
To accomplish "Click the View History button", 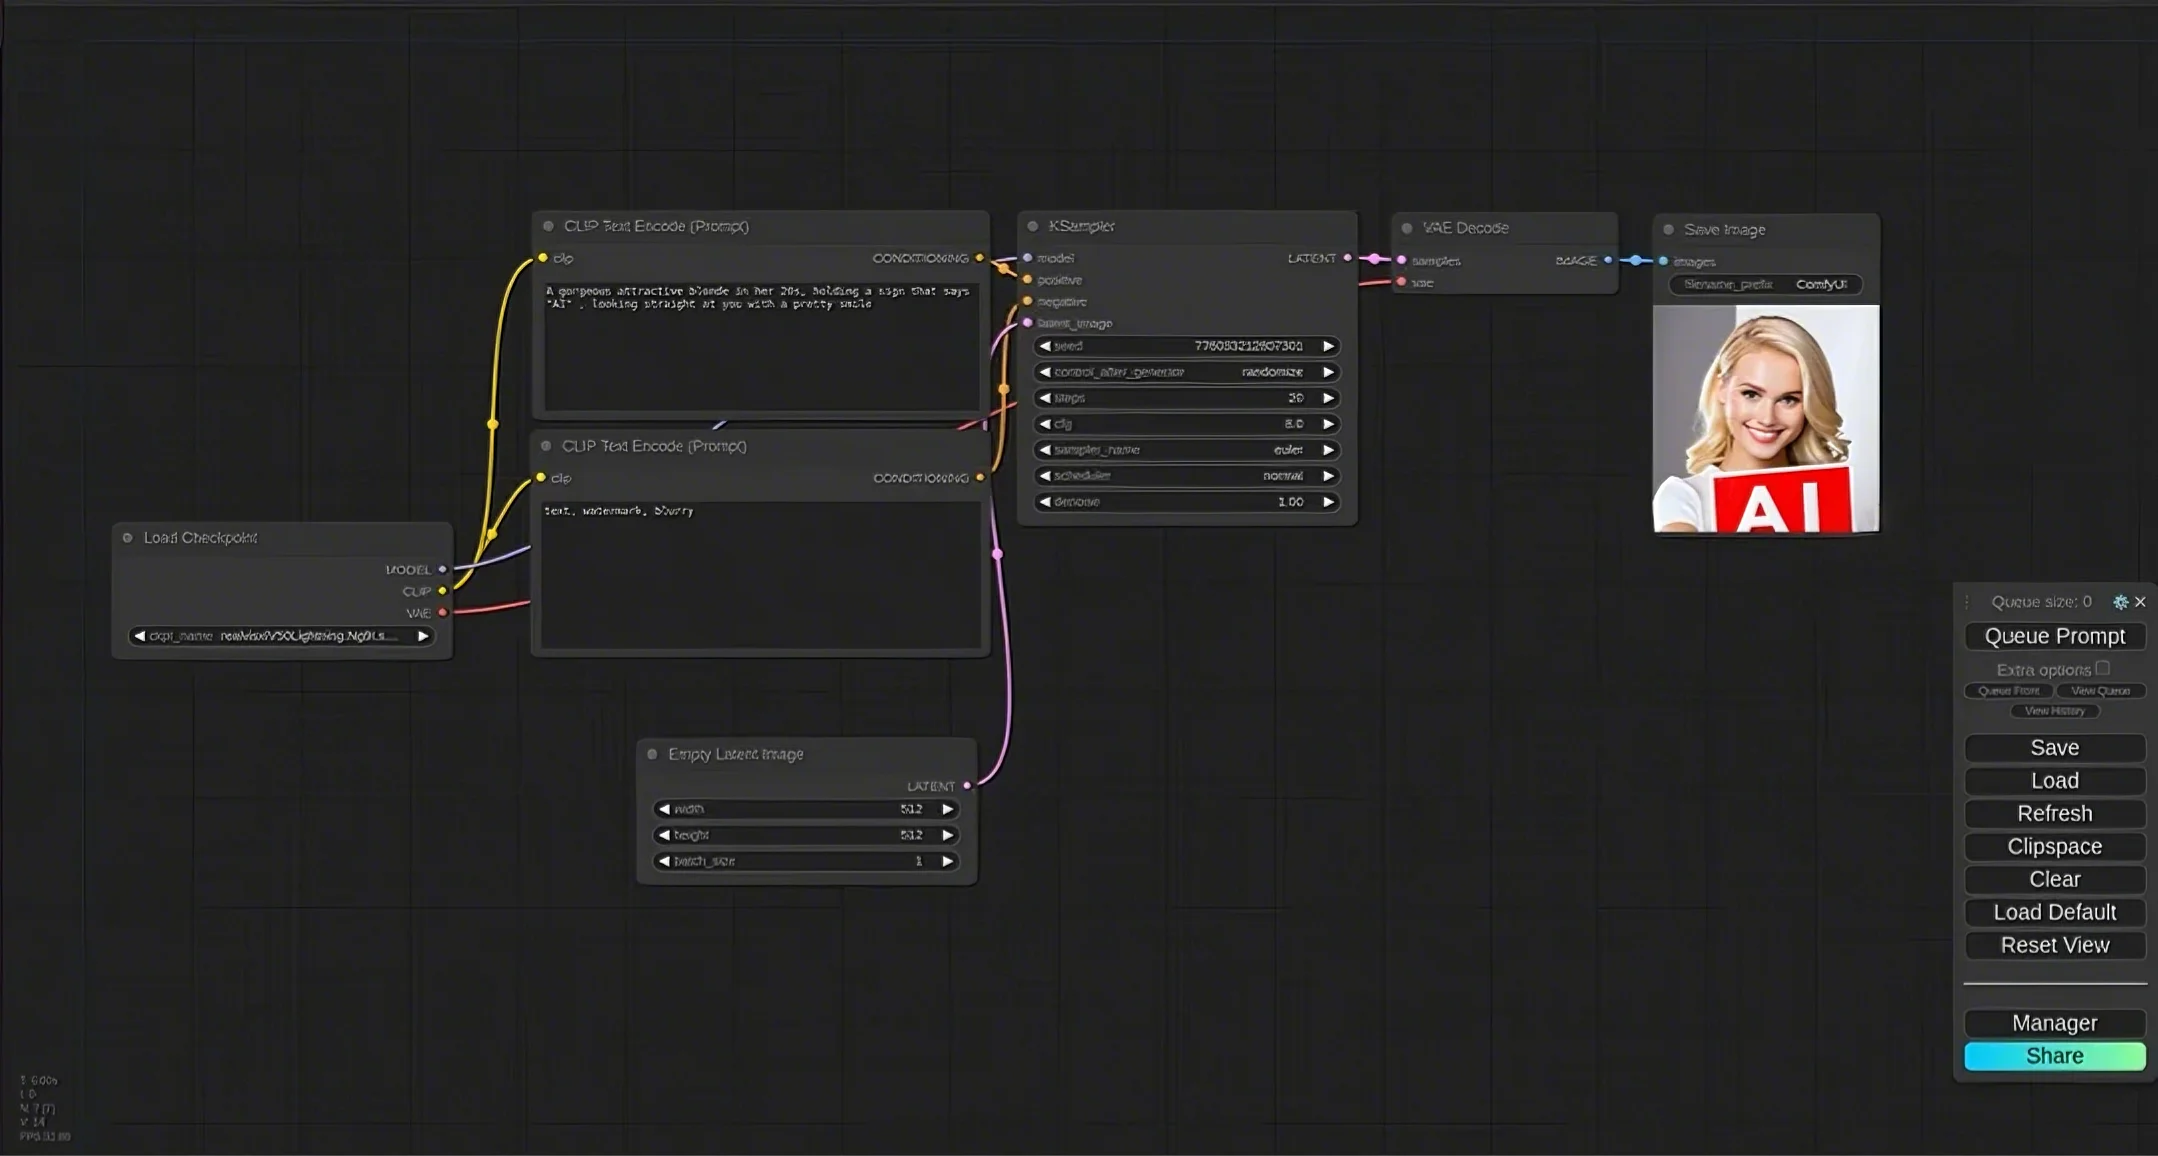I will click(2054, 711).
